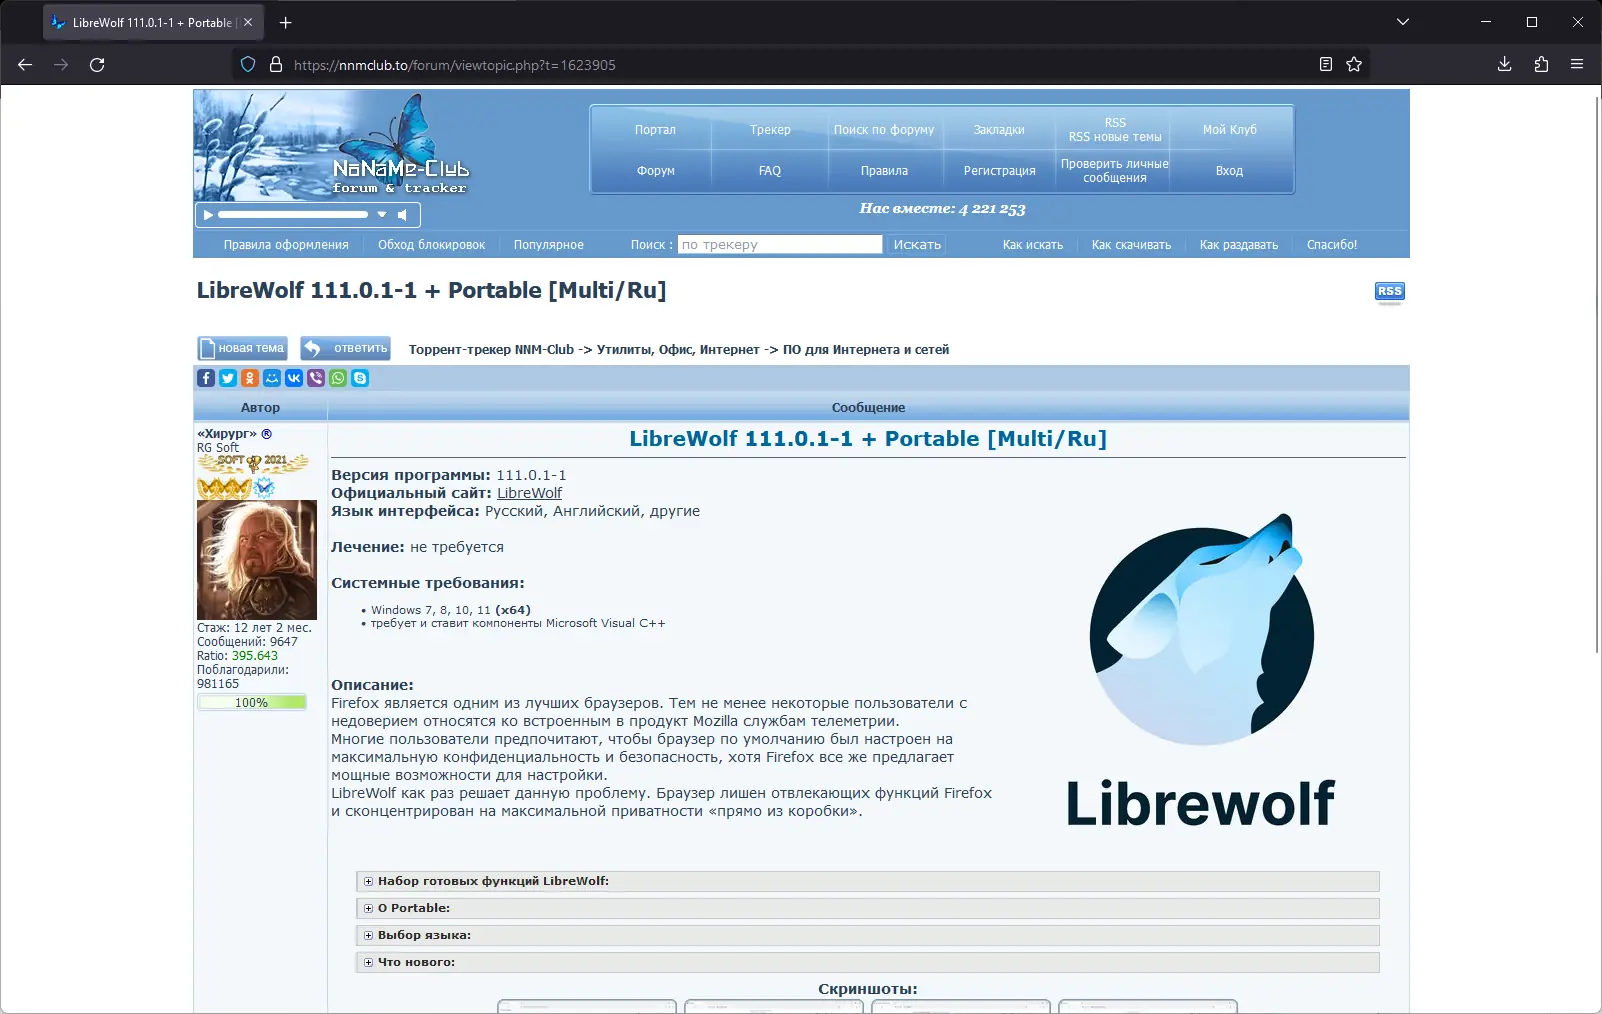
Task: Click the tracker search input field
Action: coord(780,245)
